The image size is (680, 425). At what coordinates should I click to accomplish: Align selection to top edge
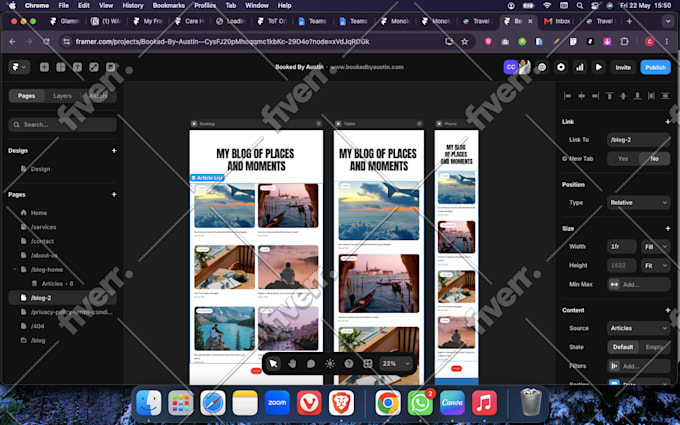pyautogui.click(x=609, y=96)
